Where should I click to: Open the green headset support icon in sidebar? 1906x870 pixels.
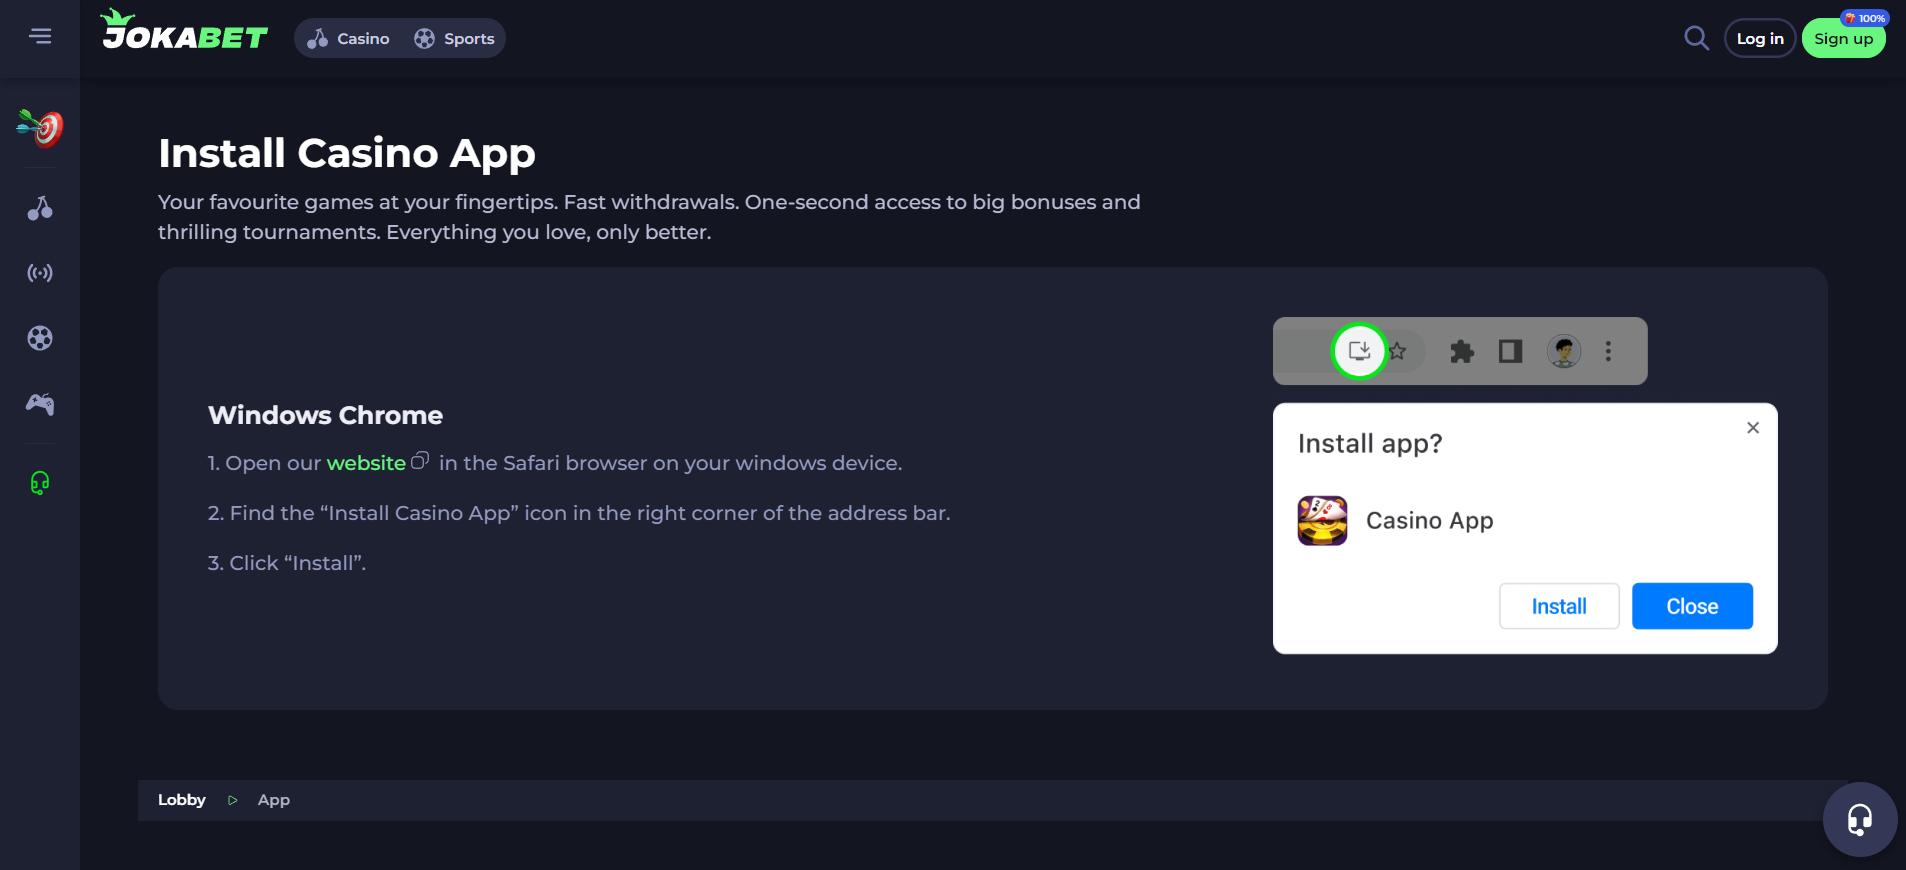tap(40, 483)
